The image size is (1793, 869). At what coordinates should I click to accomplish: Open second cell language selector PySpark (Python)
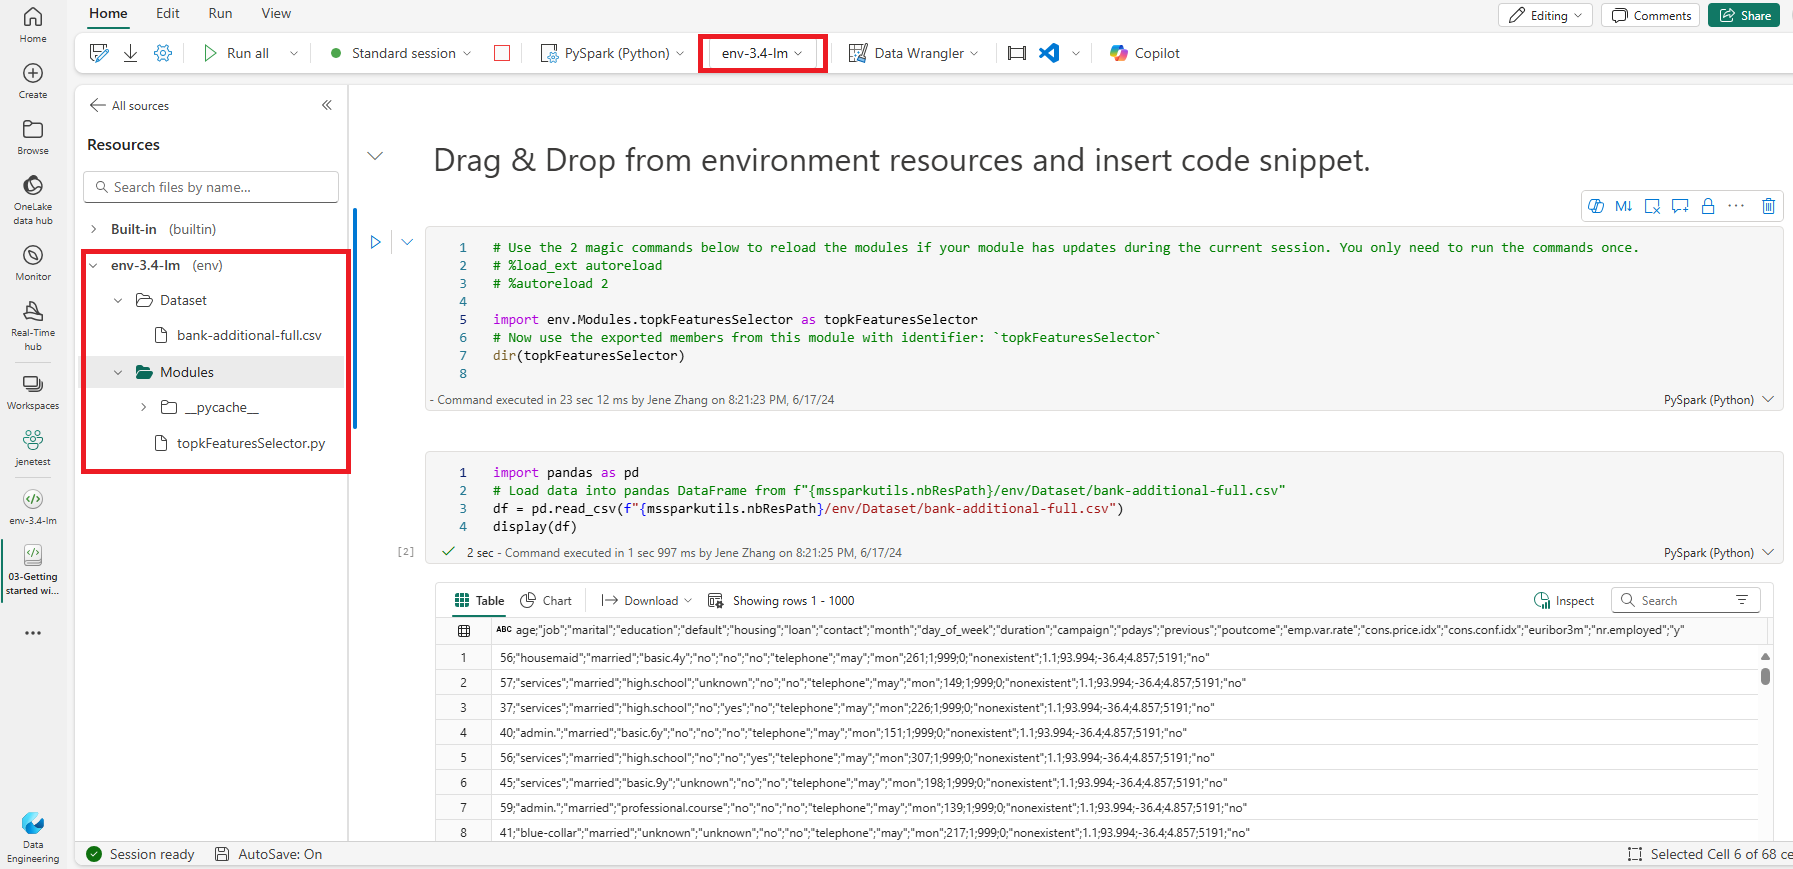[x=1718, y=552]
